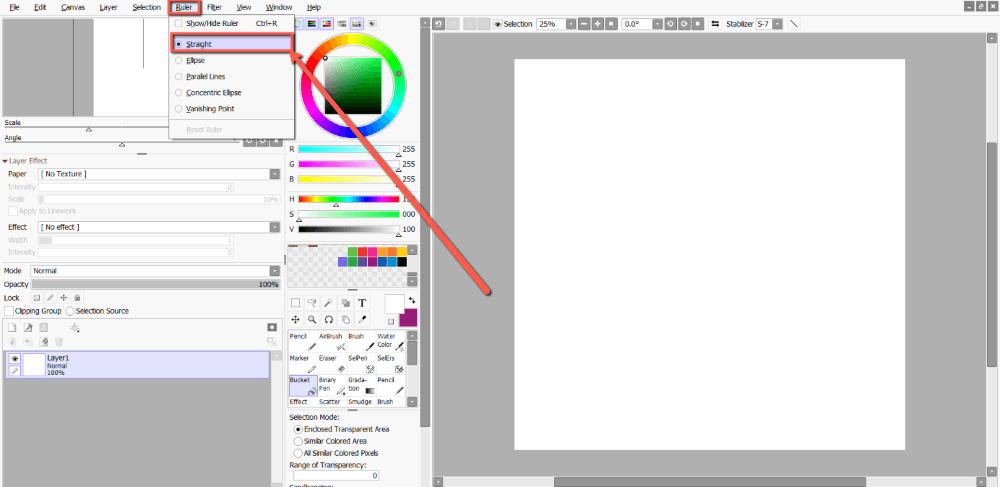Select the Rotate view tool
This screenshot has height=487, width=1000.
(x=329, y=319)
